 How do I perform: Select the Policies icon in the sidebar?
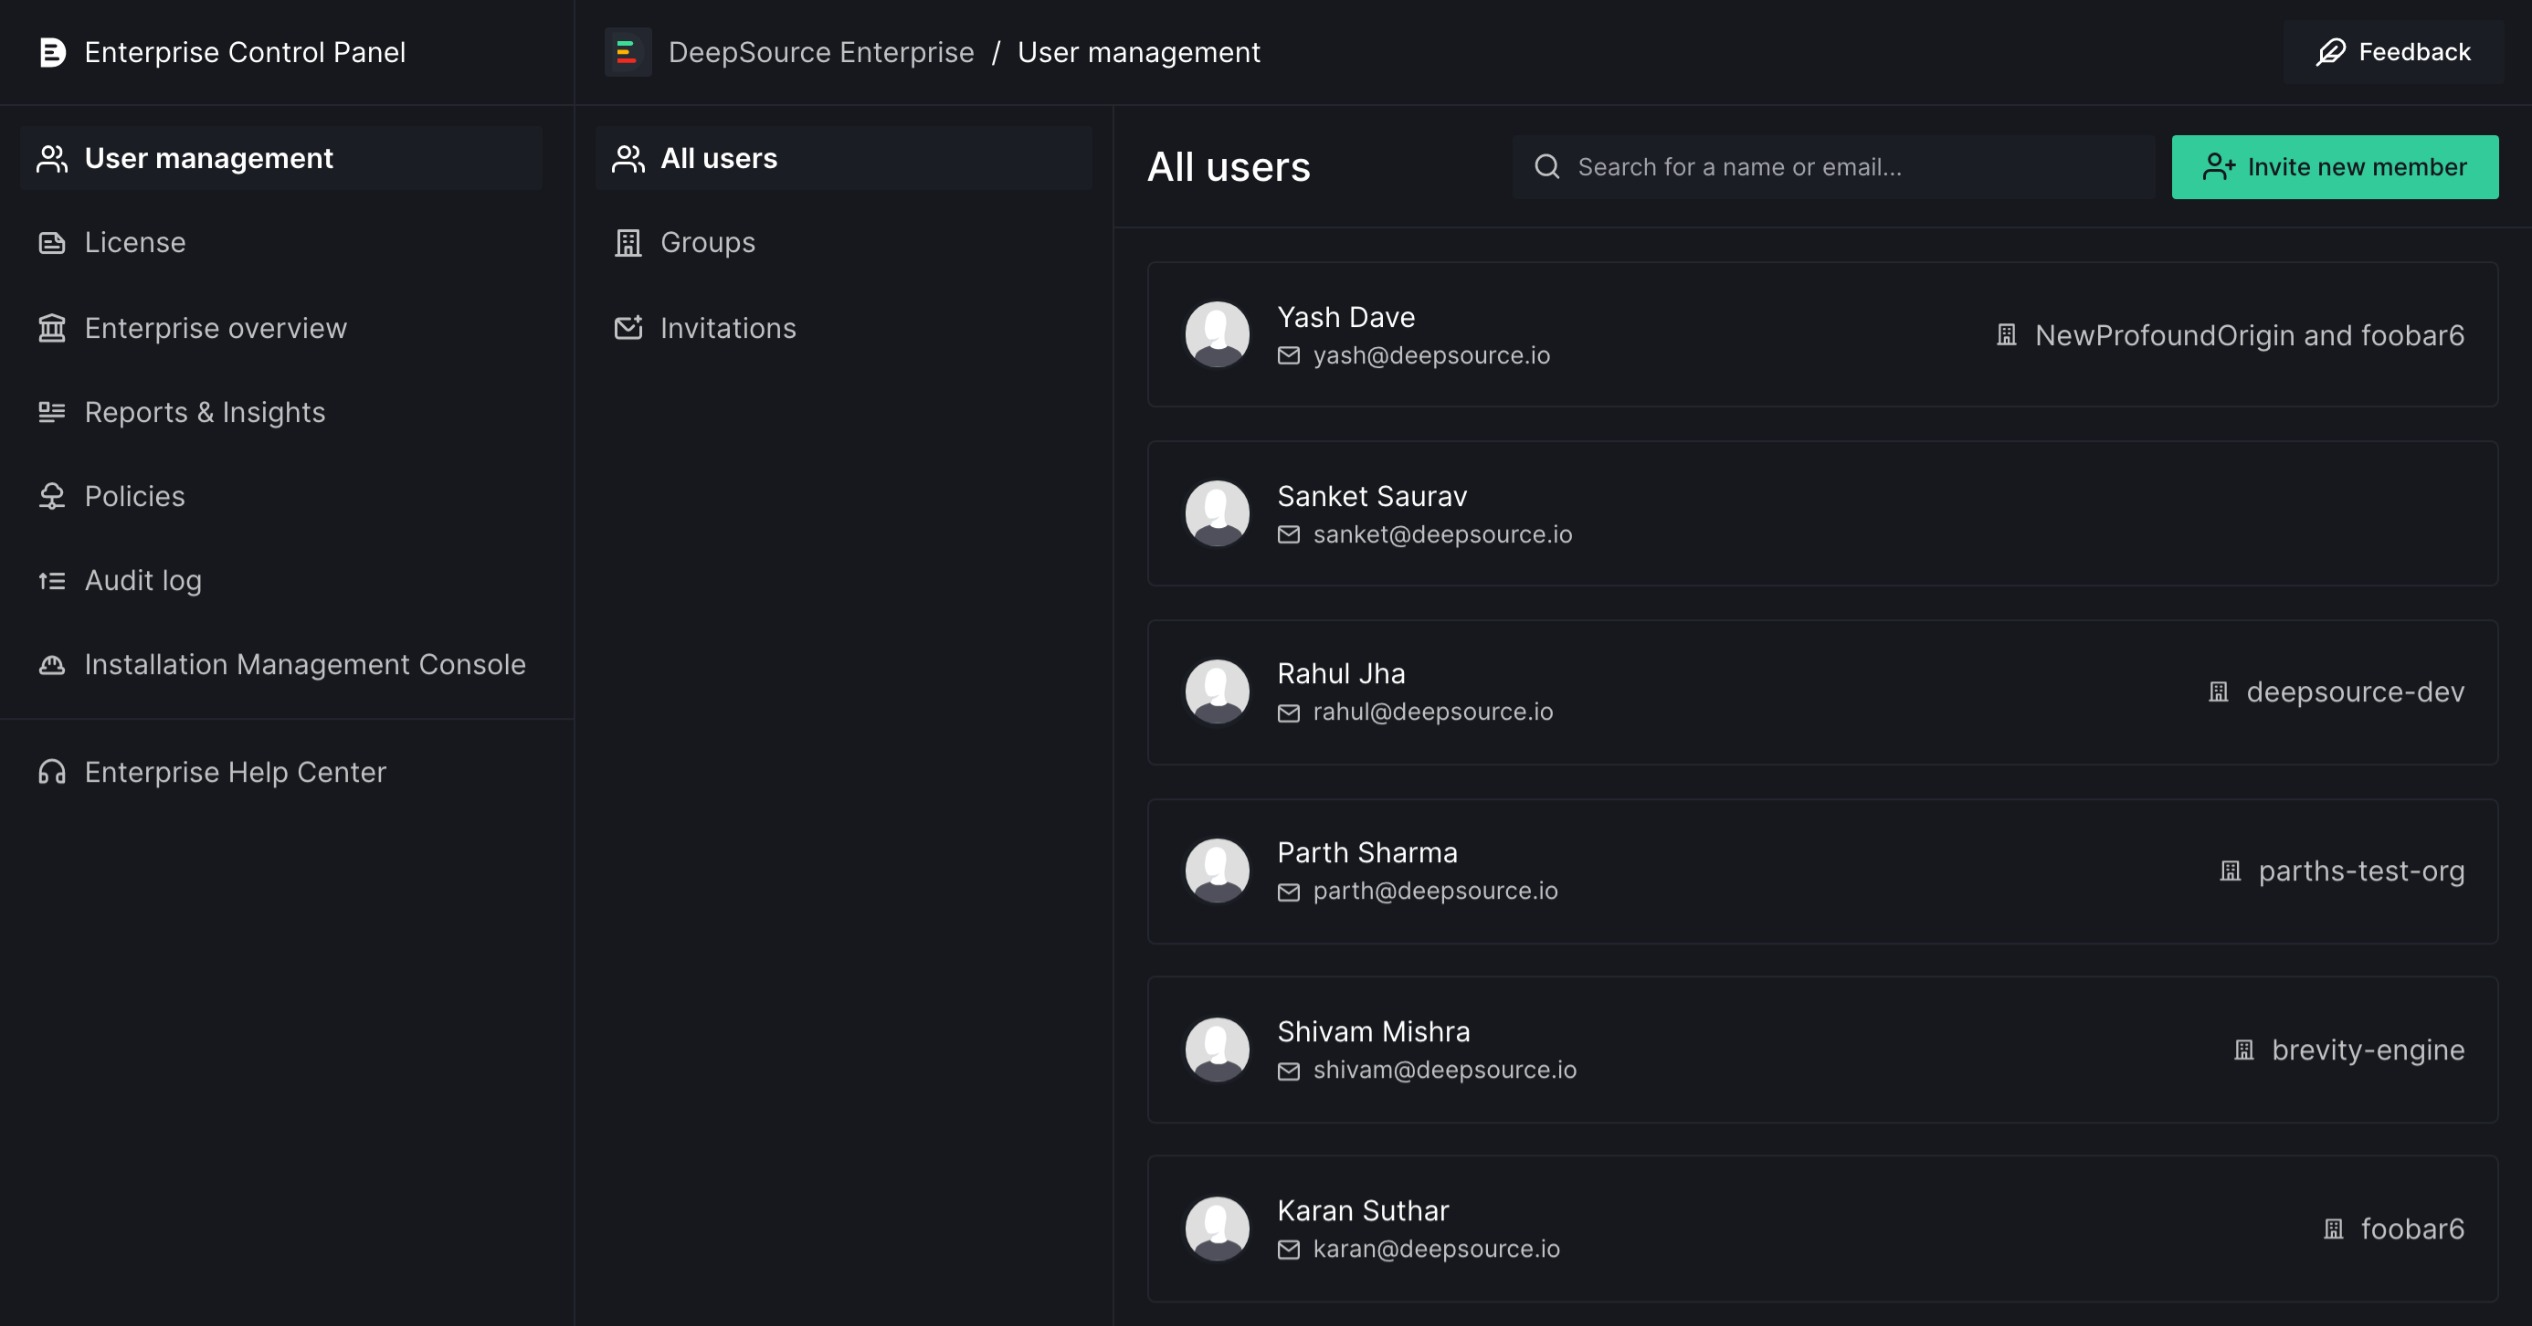click(51, 495)
